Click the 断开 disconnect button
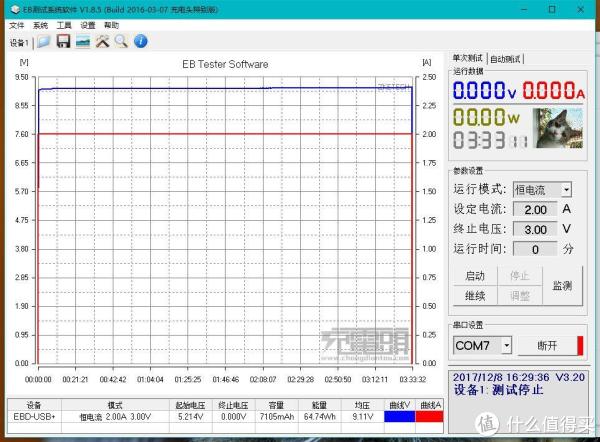The height and width of the screenshot is (442, 600). pos(547,346)
